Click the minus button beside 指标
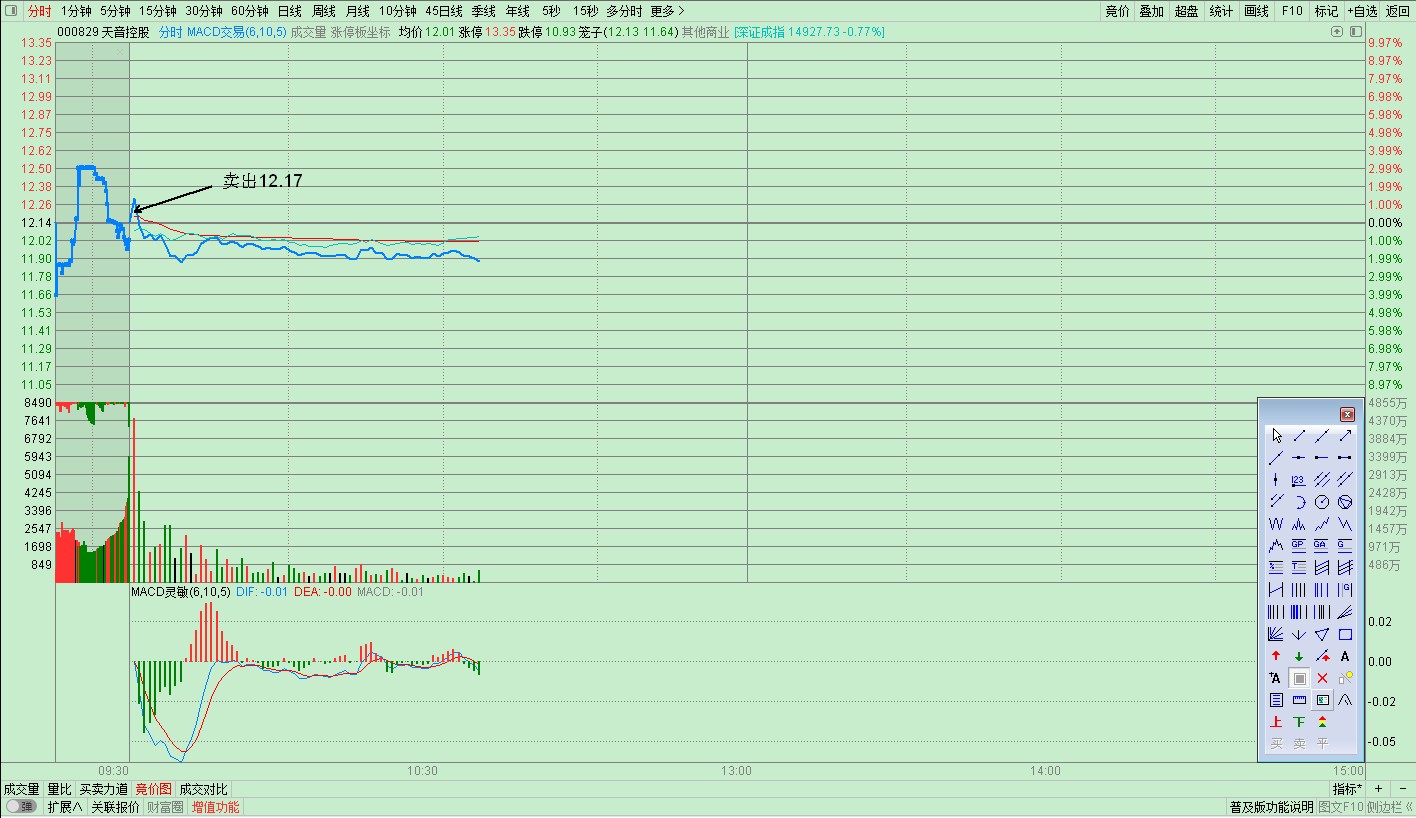Image resolution: width=1416 pixels, height=818 pixels. pyautogui.click(x=1402, y=790)
